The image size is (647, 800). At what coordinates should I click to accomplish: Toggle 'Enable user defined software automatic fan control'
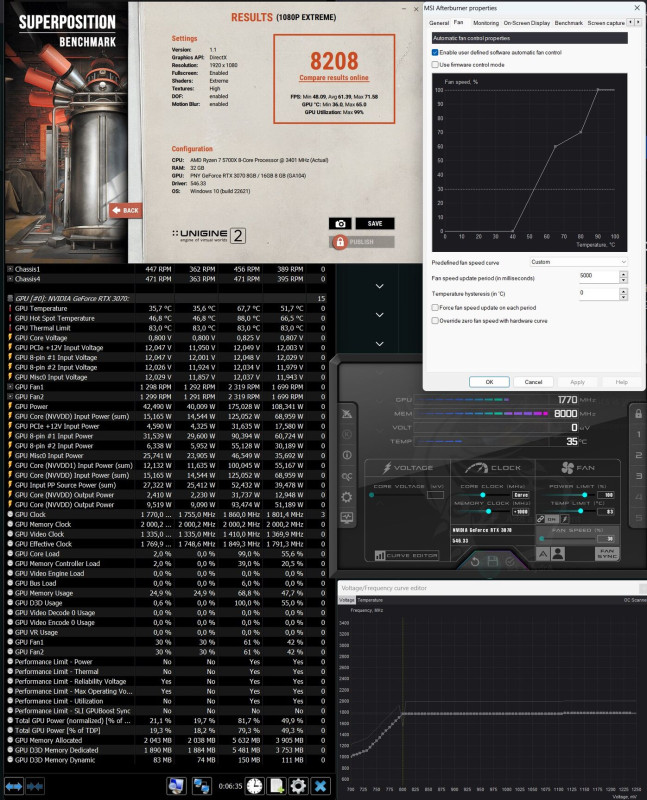point(435,53)
